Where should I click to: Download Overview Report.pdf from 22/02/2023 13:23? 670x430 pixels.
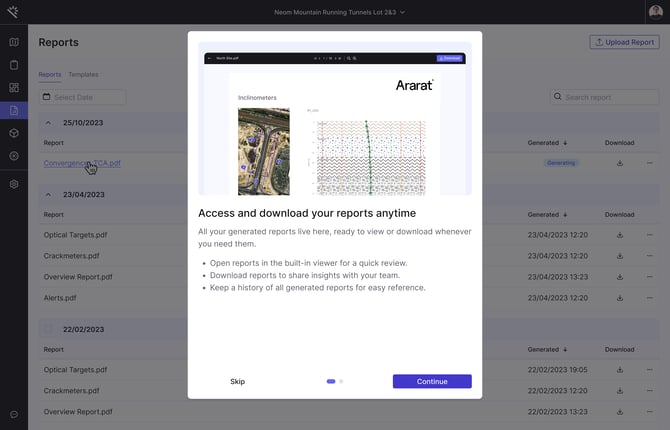pyautogui.click(x=620, y=412)
